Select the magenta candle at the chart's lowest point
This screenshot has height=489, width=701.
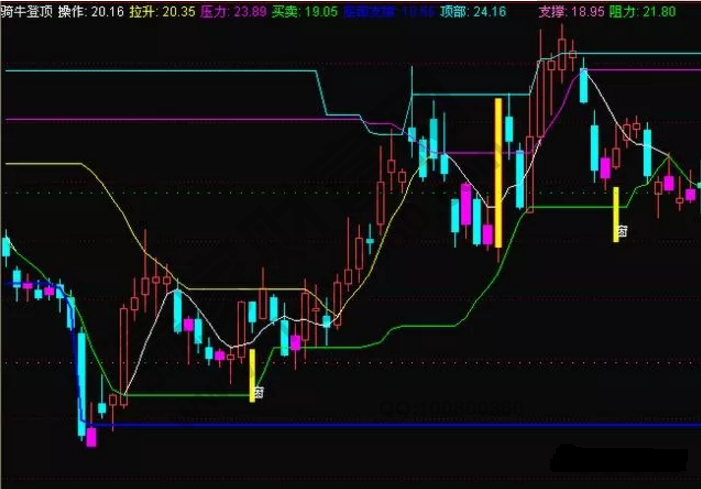[91, 437]
